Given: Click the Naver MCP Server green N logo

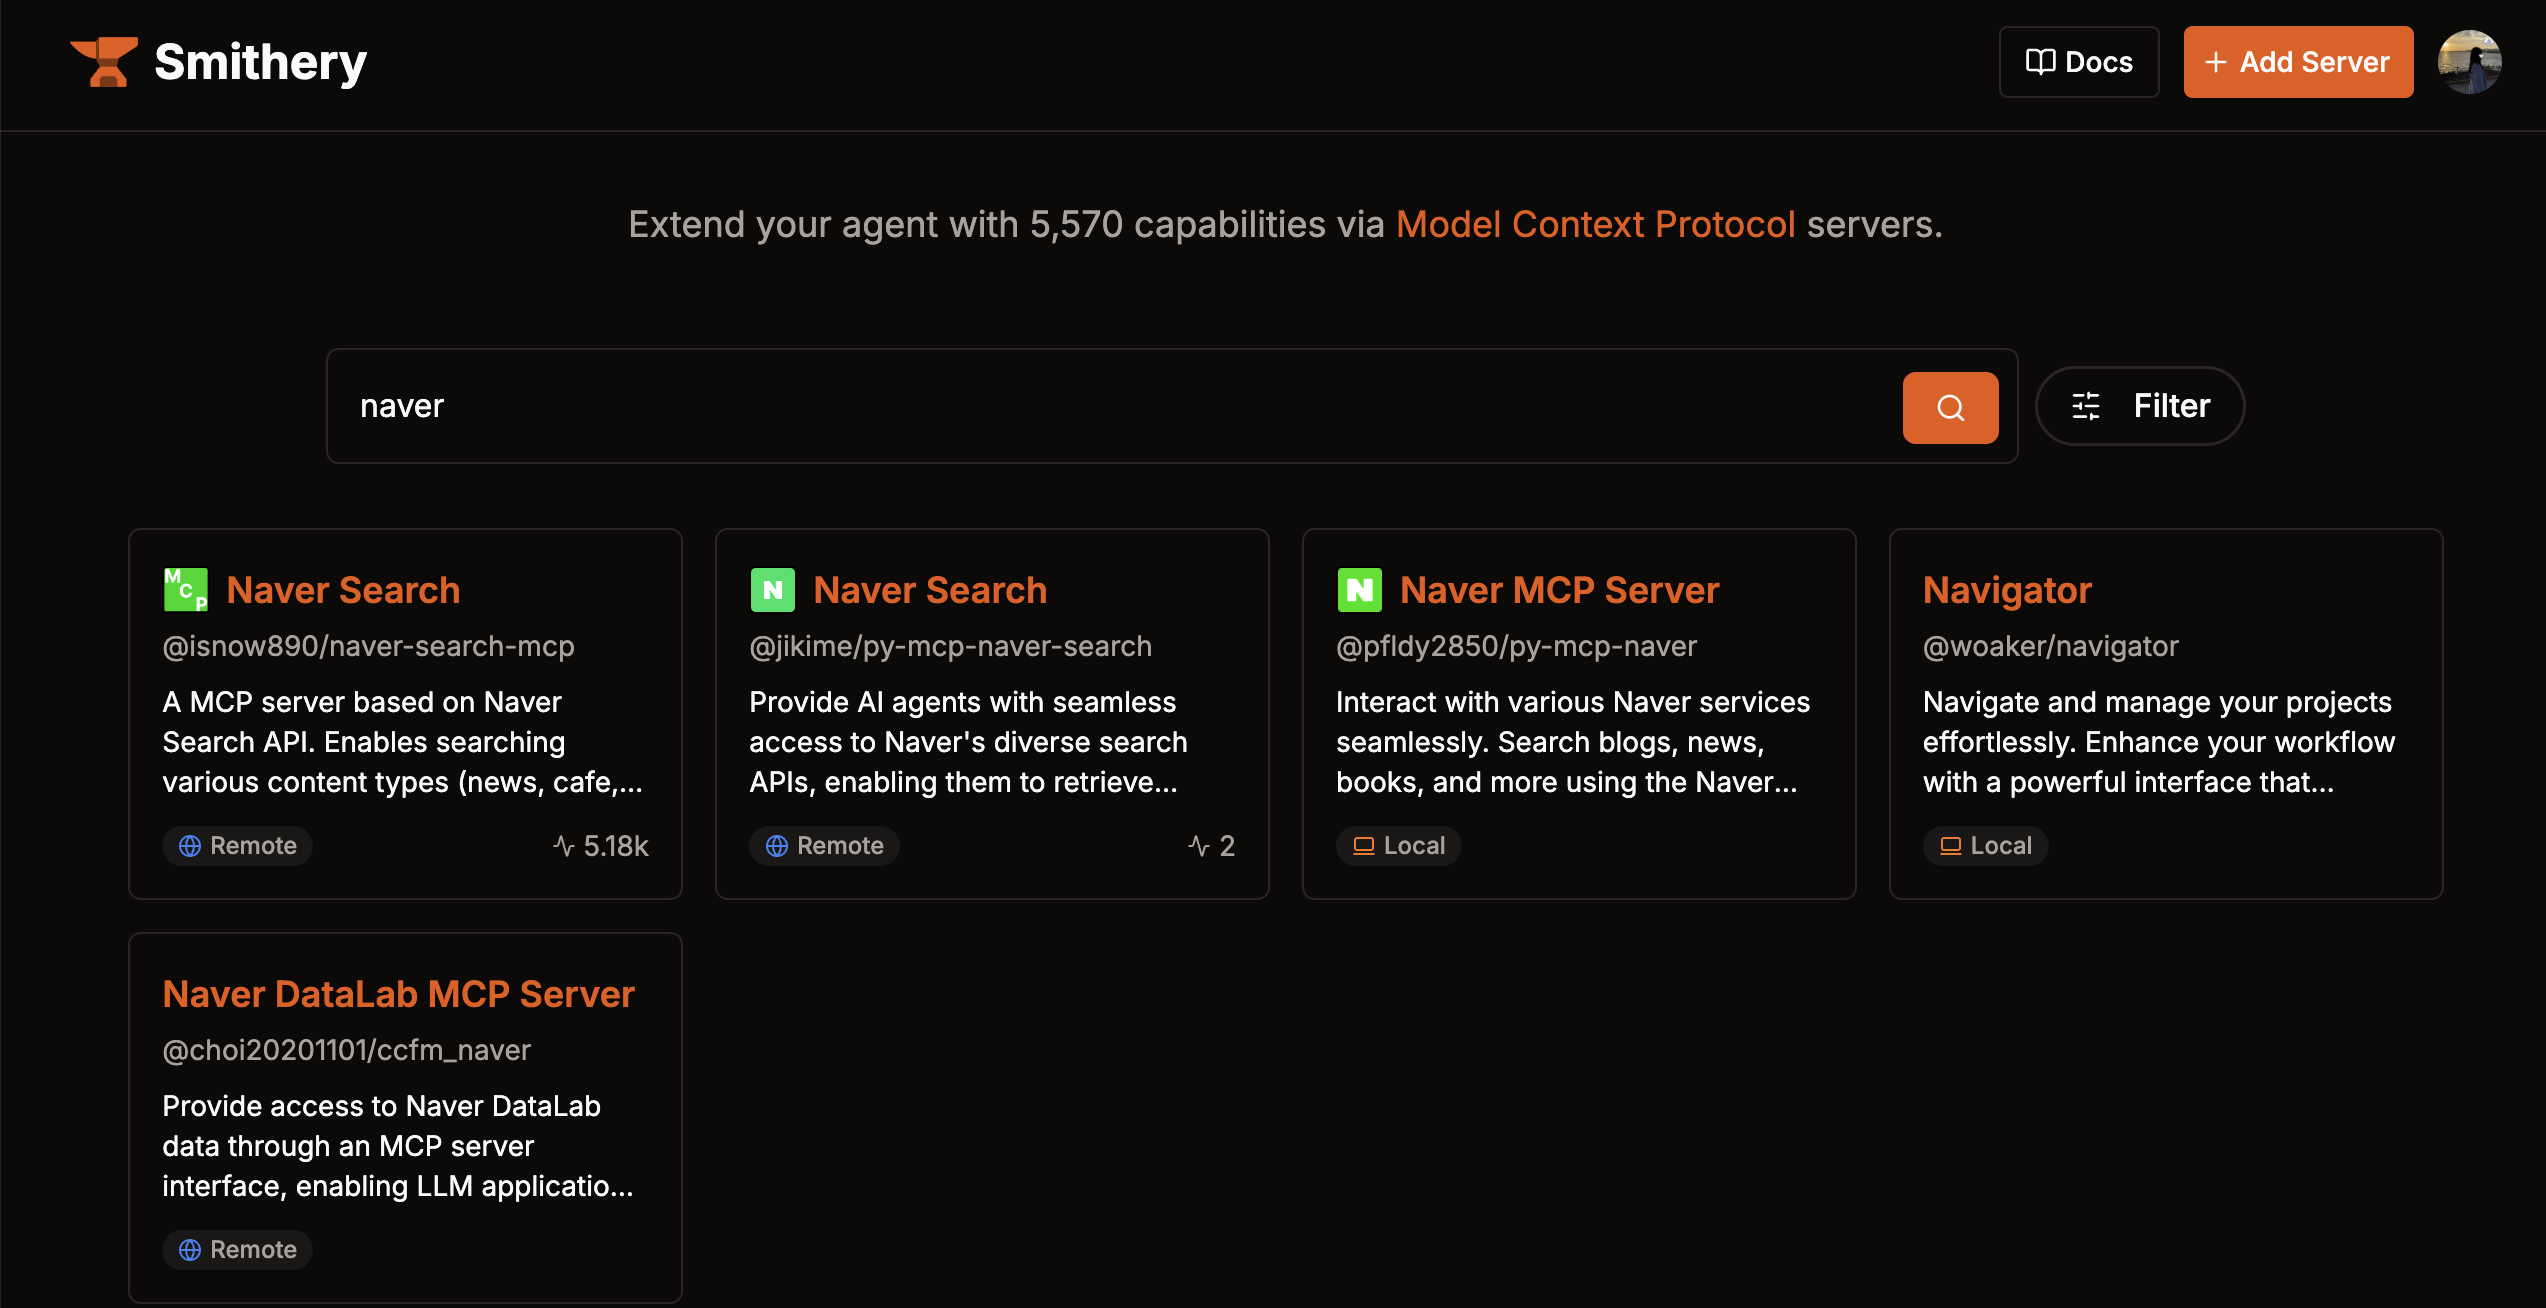Looking at the screenshot, I should coord(1360,590).
